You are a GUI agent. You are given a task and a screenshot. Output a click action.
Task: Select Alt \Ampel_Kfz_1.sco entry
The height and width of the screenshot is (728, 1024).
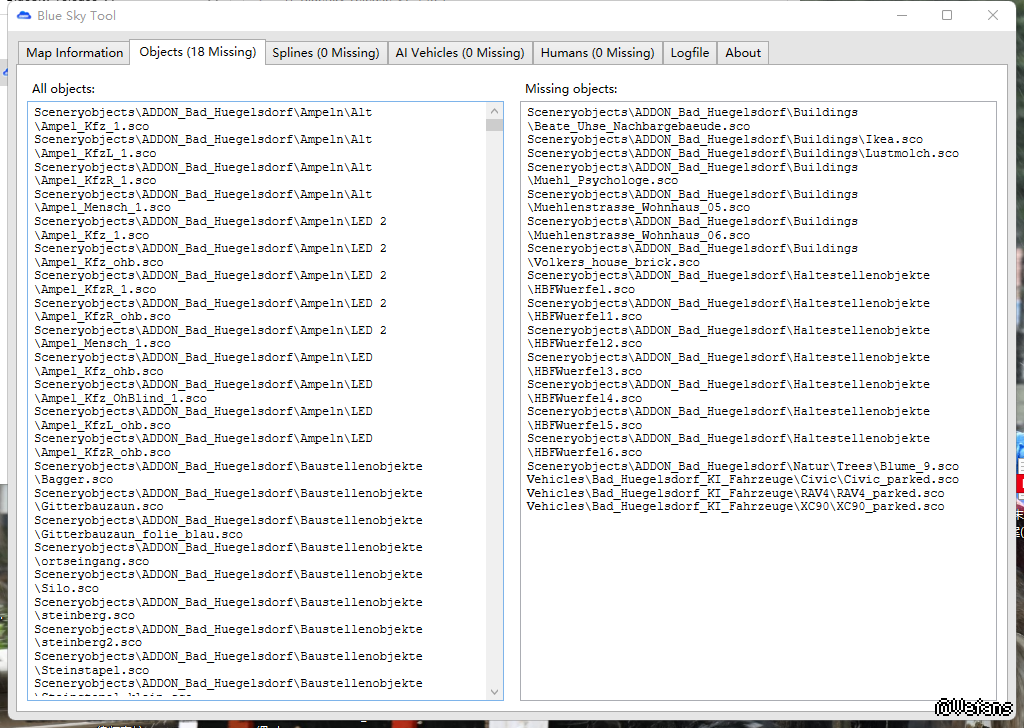click(203, 119)
